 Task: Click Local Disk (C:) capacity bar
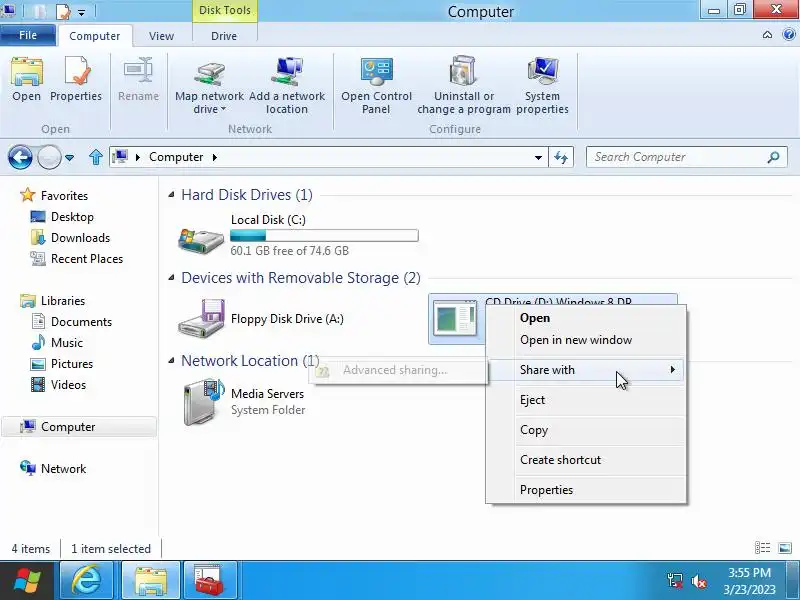324,235
